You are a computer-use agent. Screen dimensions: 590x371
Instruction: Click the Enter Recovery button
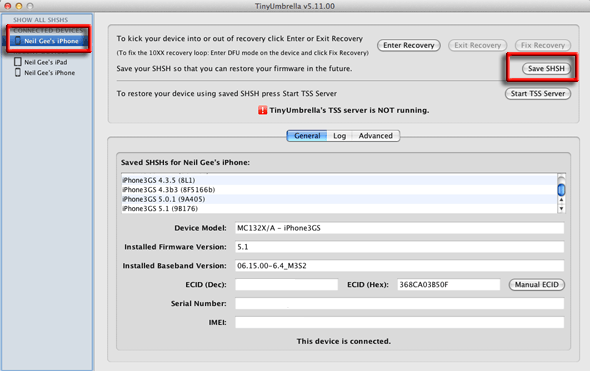[x=409, y=45]
